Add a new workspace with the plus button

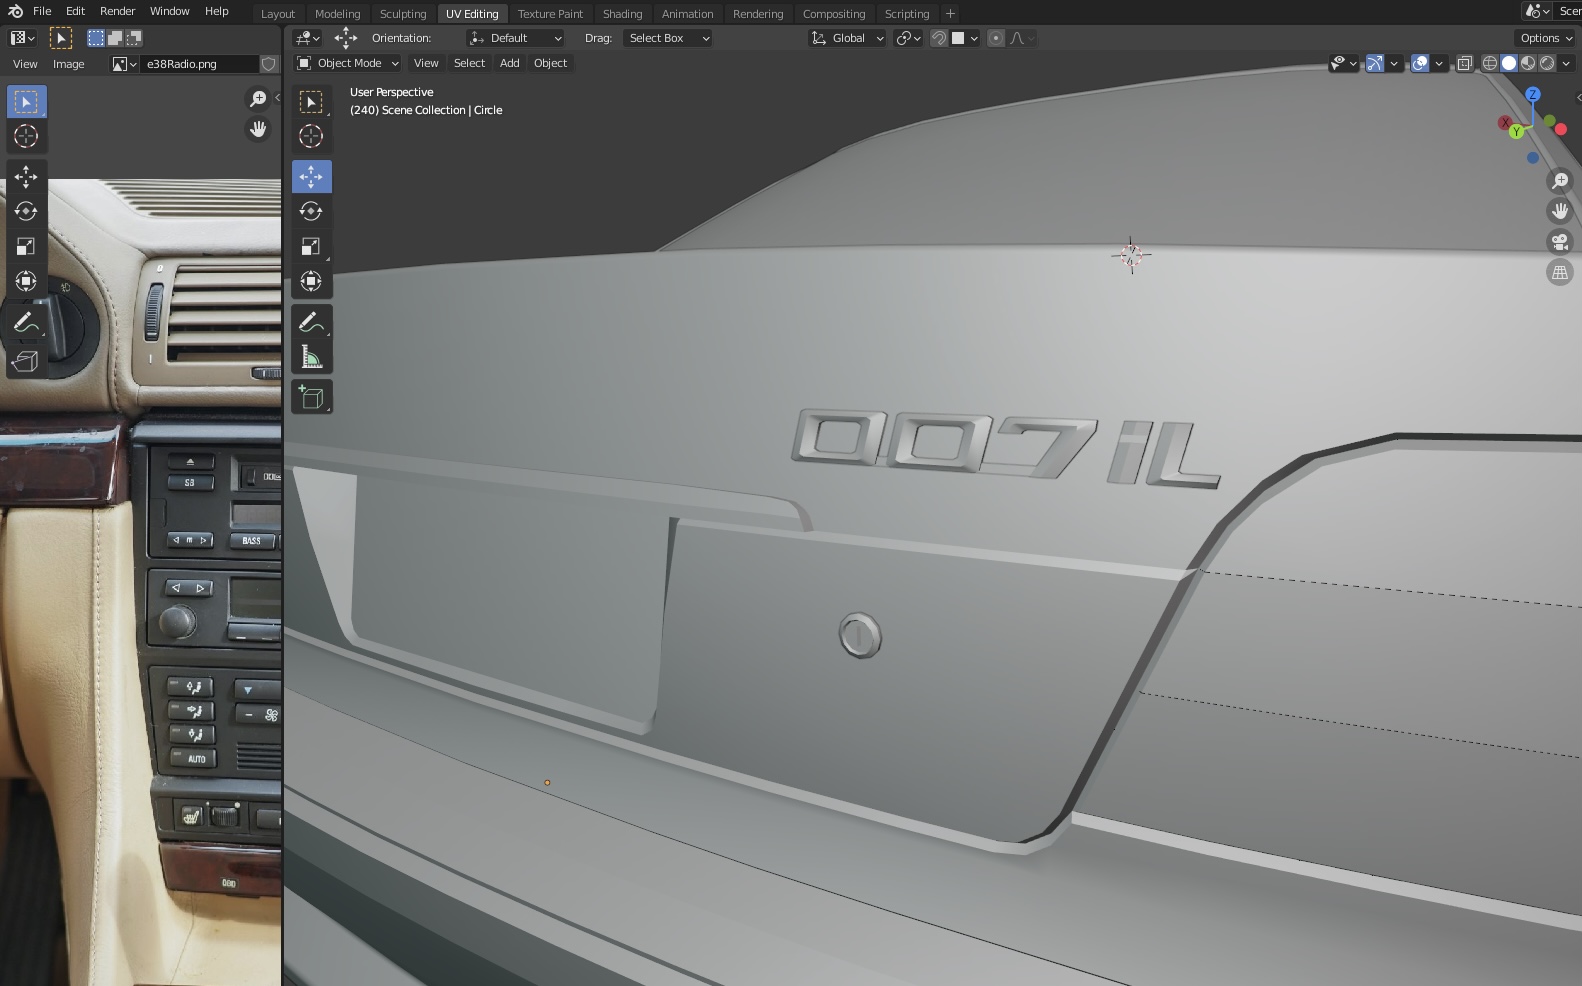click(x=950, y=14)
